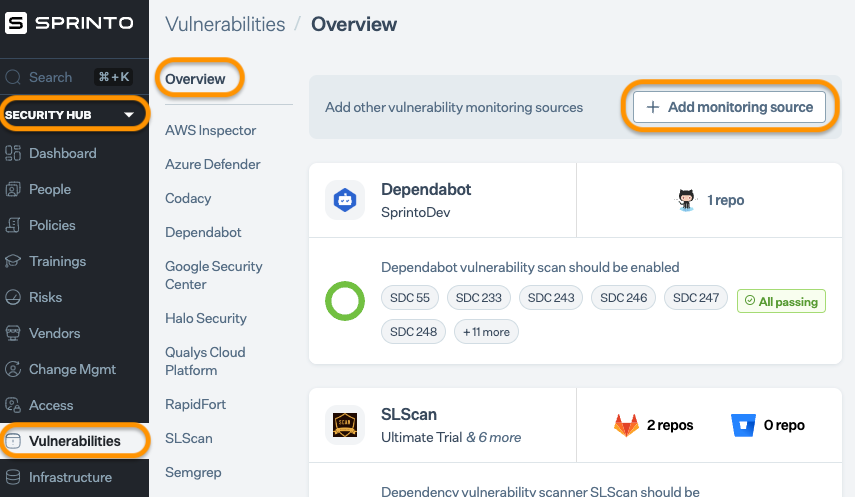Click the Dashboard sidebar icon
Image resolution: width=855 pixels, height=497 pixels.
(13, 153)
